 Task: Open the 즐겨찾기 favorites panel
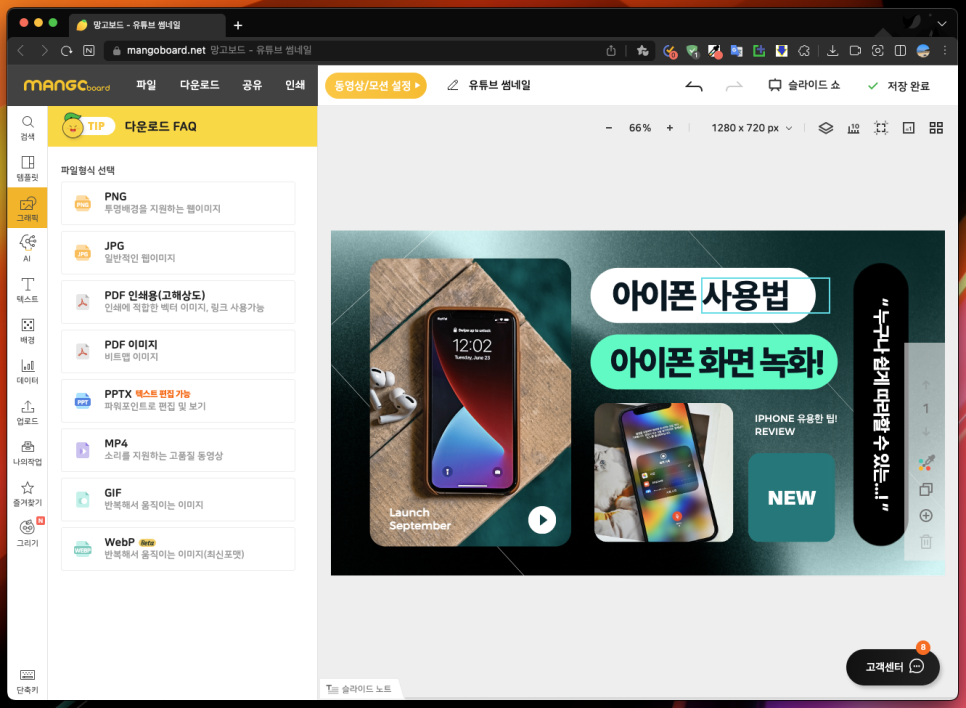tap(27, 493)
